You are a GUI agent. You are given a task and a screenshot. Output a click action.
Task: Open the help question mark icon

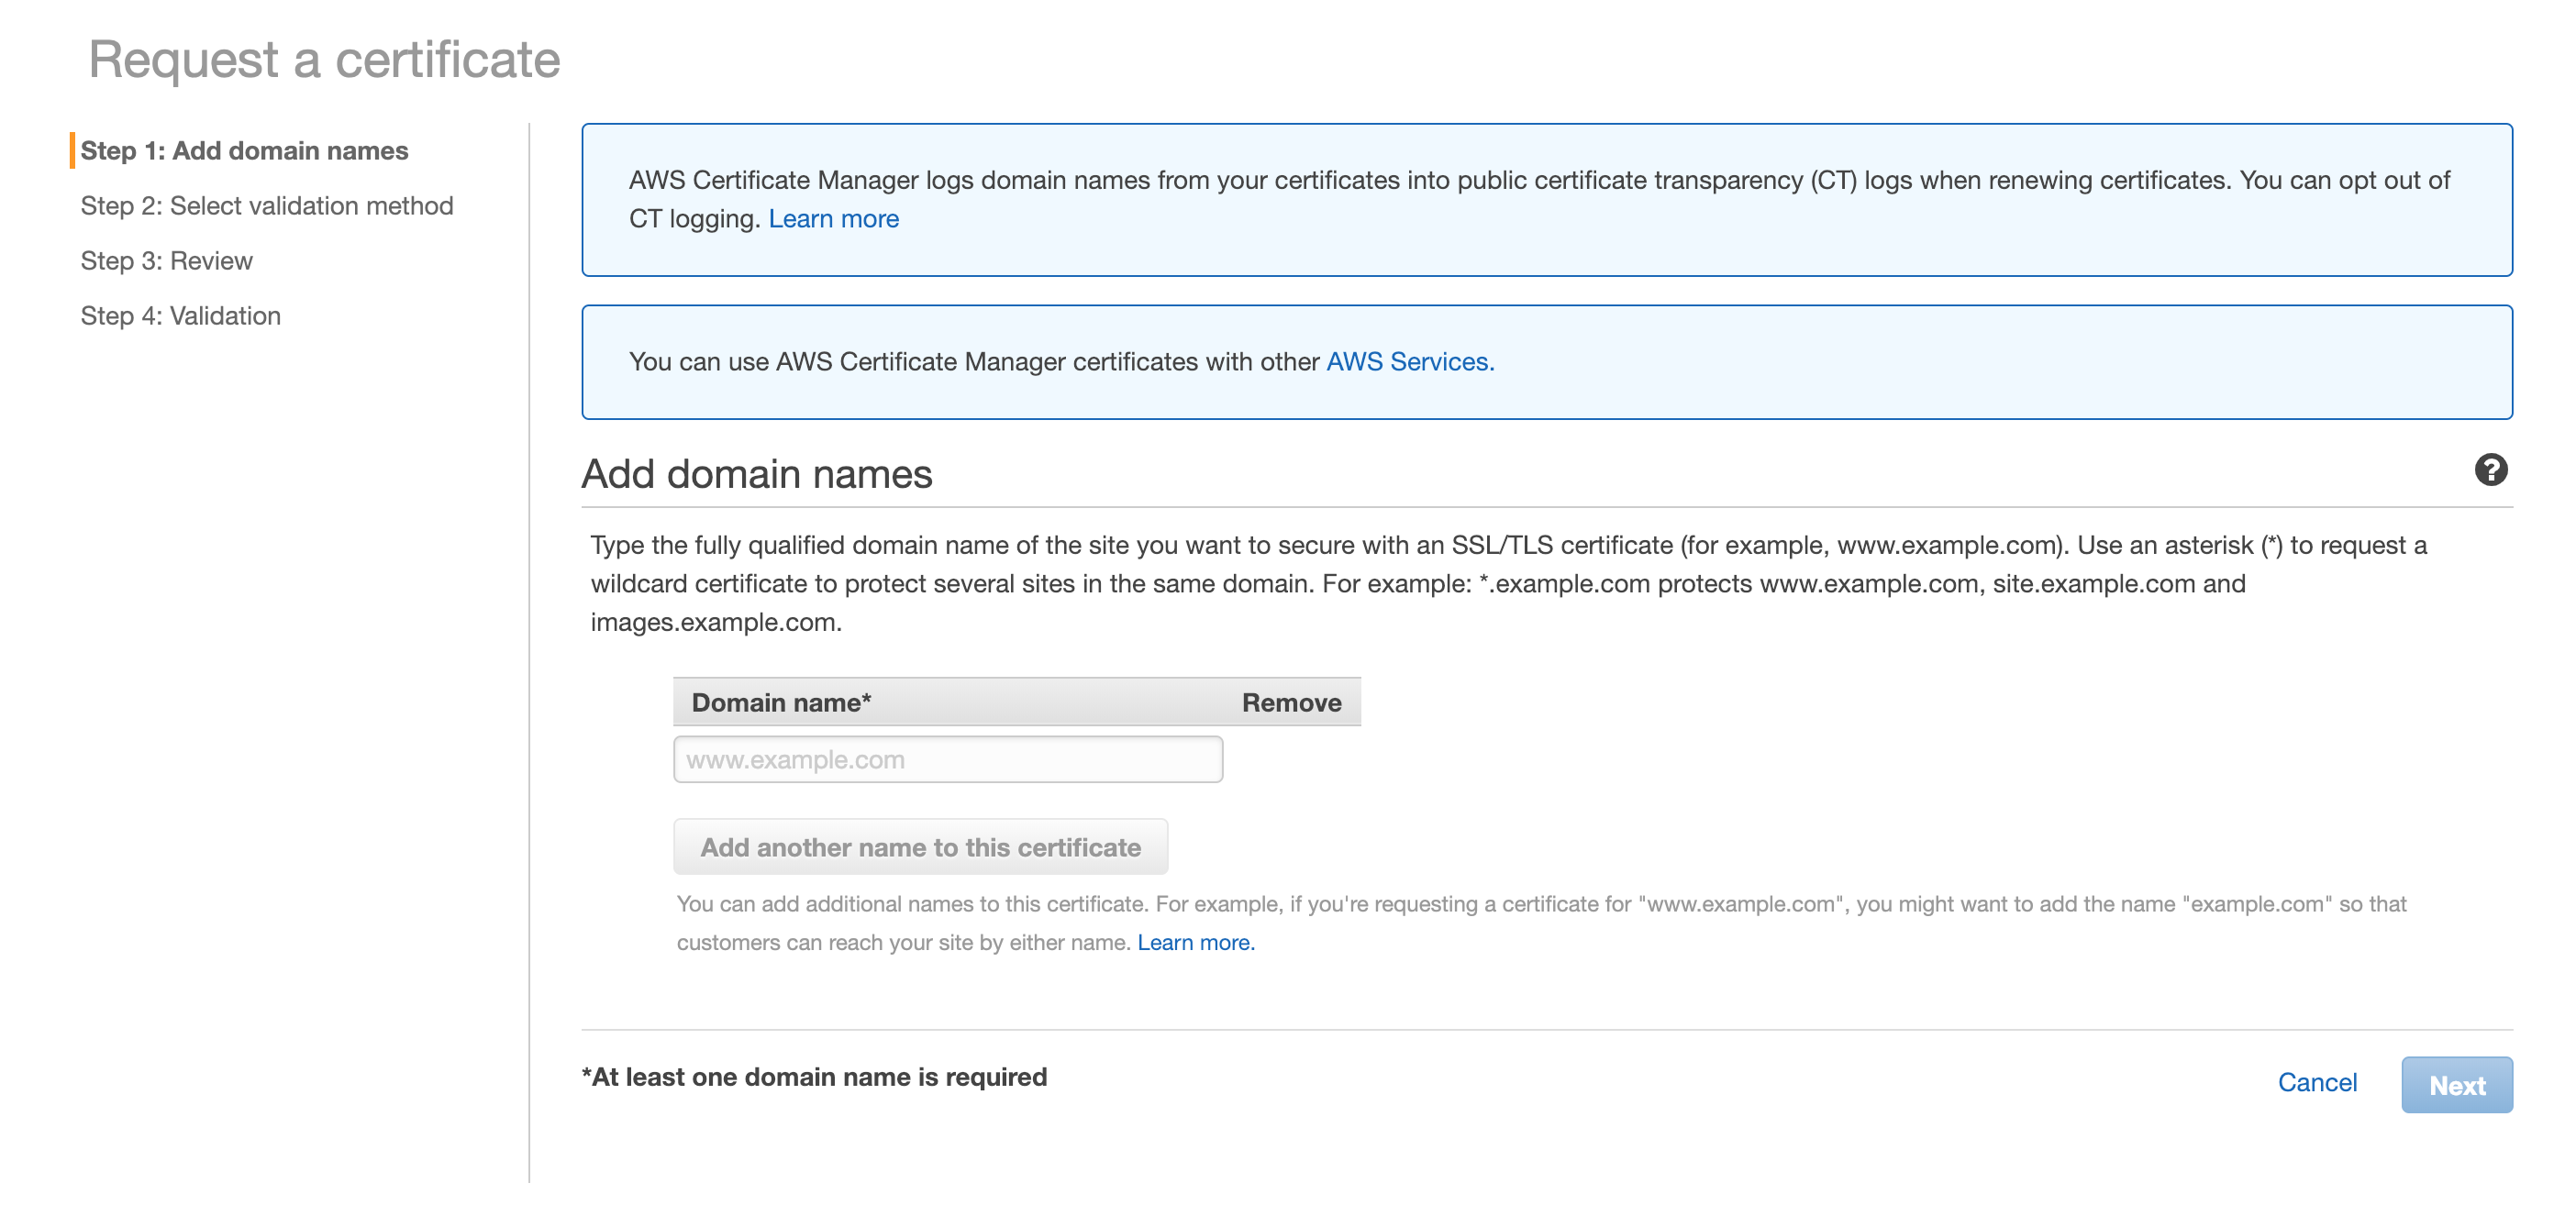[x=2490, y=470]
